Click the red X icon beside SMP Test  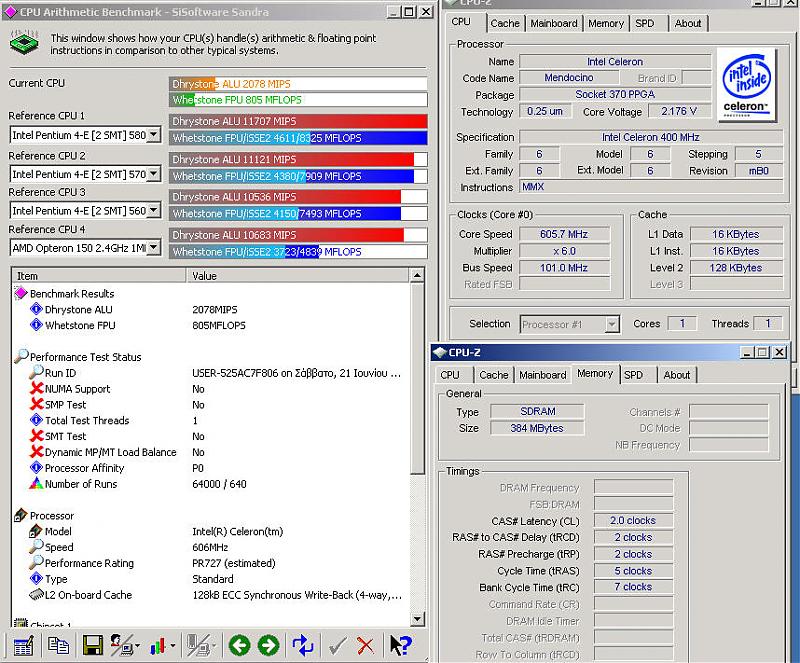[x=36, y=404]
